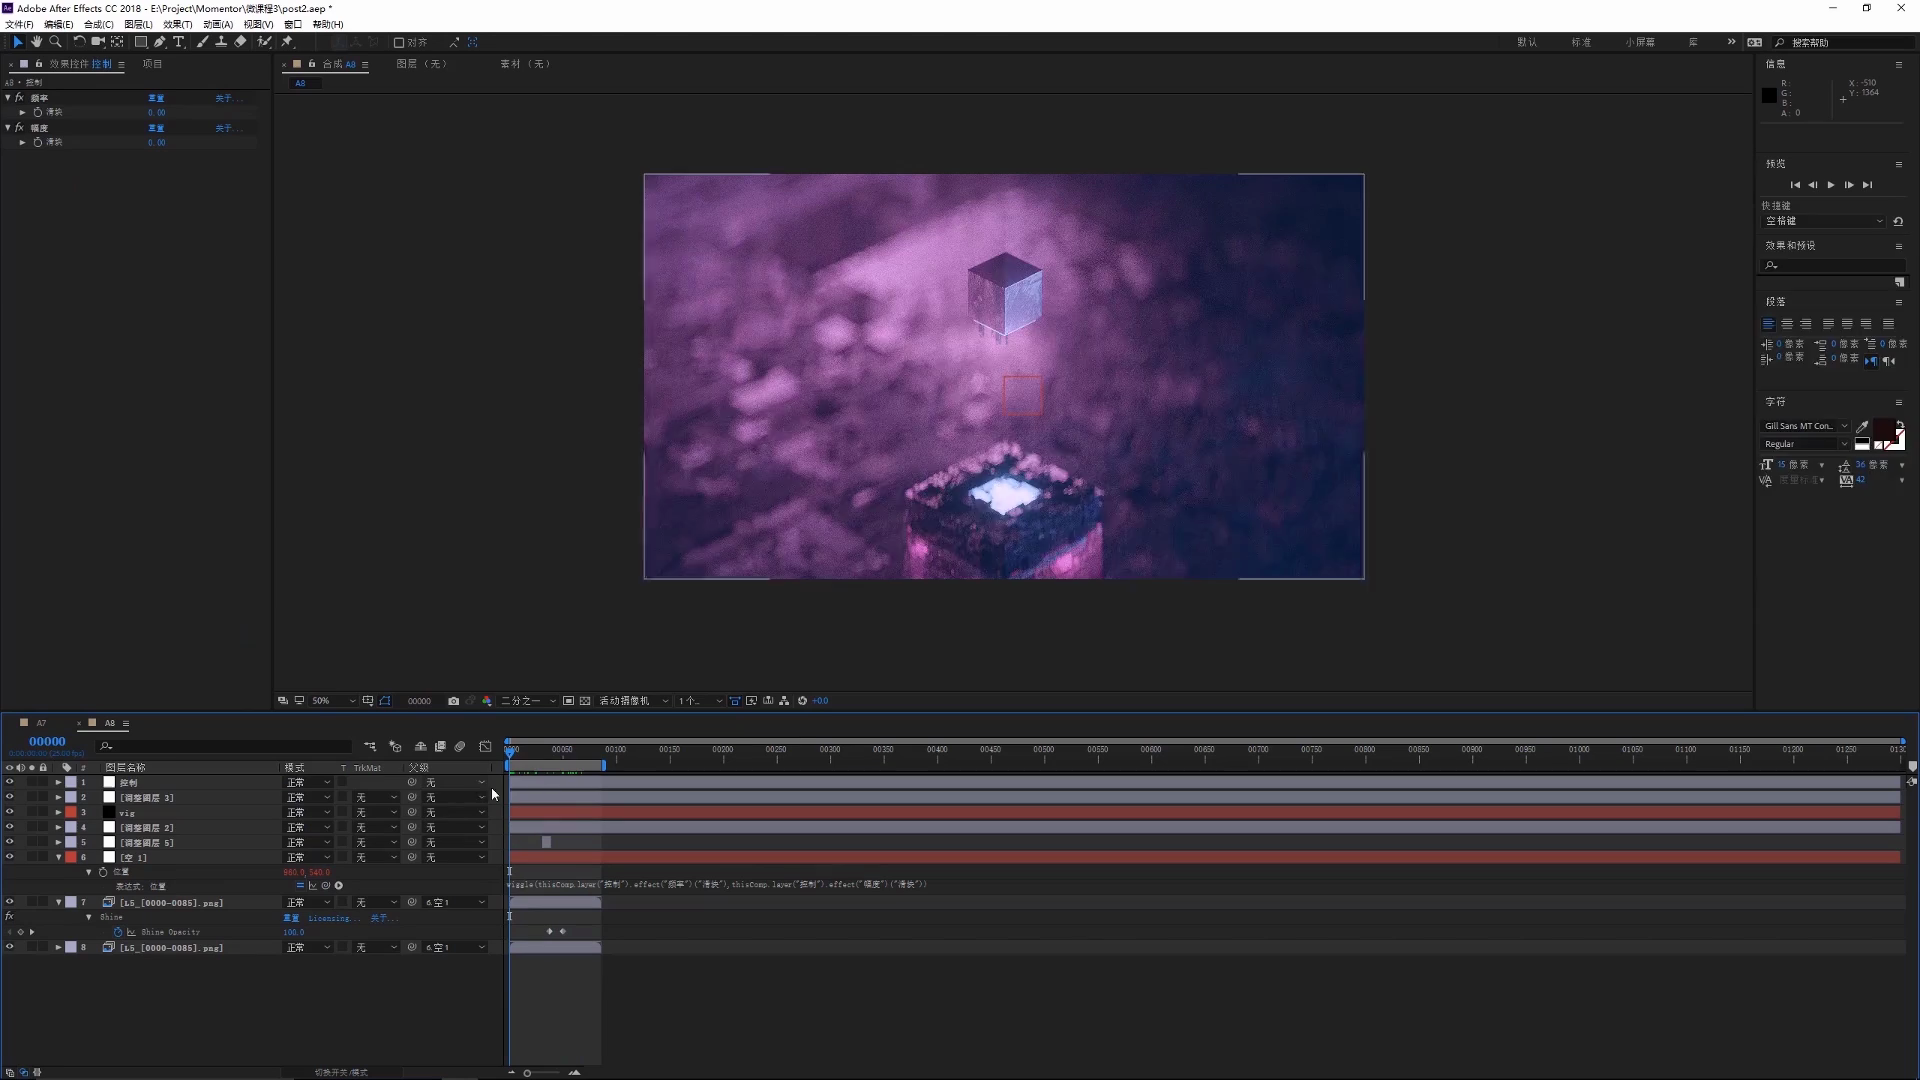Select the Eraser tool
The image size is (1920, 1080).
coord(240,42)
